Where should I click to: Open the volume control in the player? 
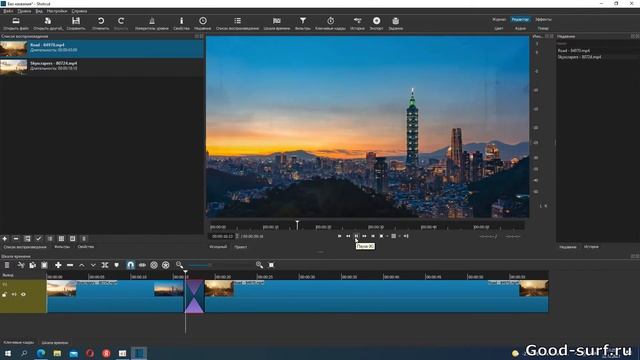click(x=406, y=236)
